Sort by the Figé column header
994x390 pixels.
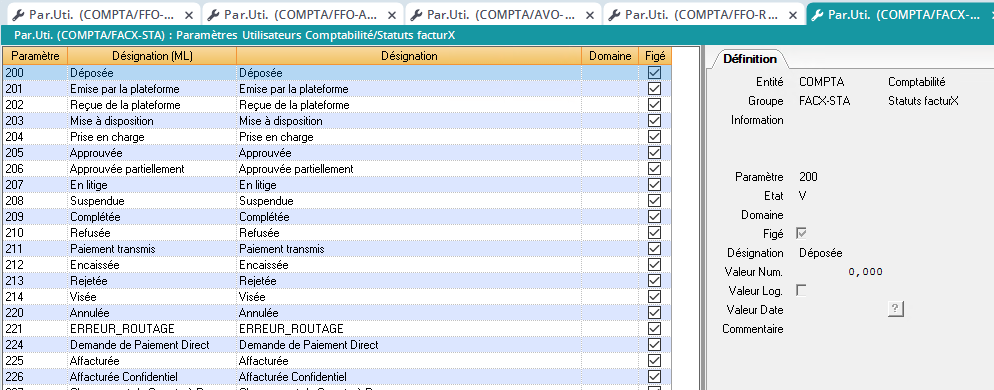tap(655, 56)
